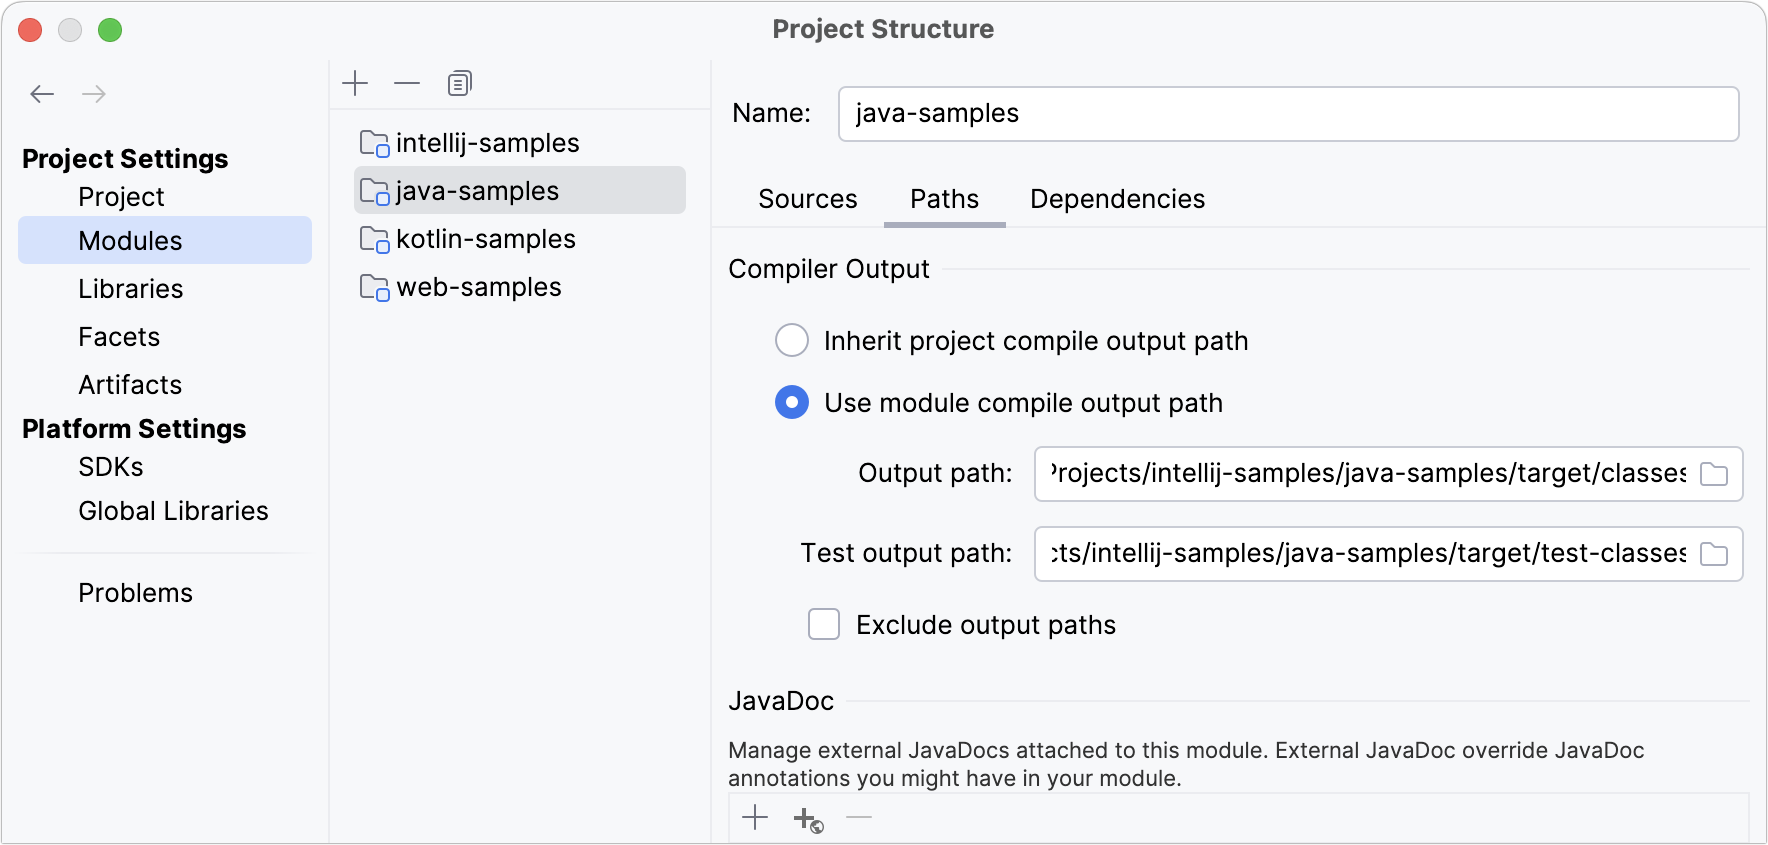The width and height of the screenshot is (1768, 845).
Task: Select the web-samples module
Action: click(x=478, y=287)
